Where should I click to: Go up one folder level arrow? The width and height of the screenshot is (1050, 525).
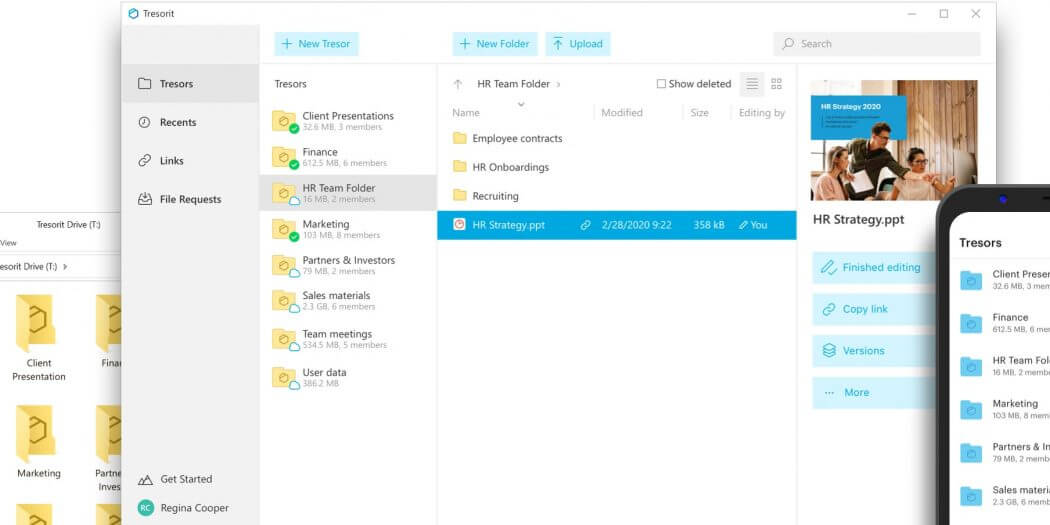(x=458, y=84)
